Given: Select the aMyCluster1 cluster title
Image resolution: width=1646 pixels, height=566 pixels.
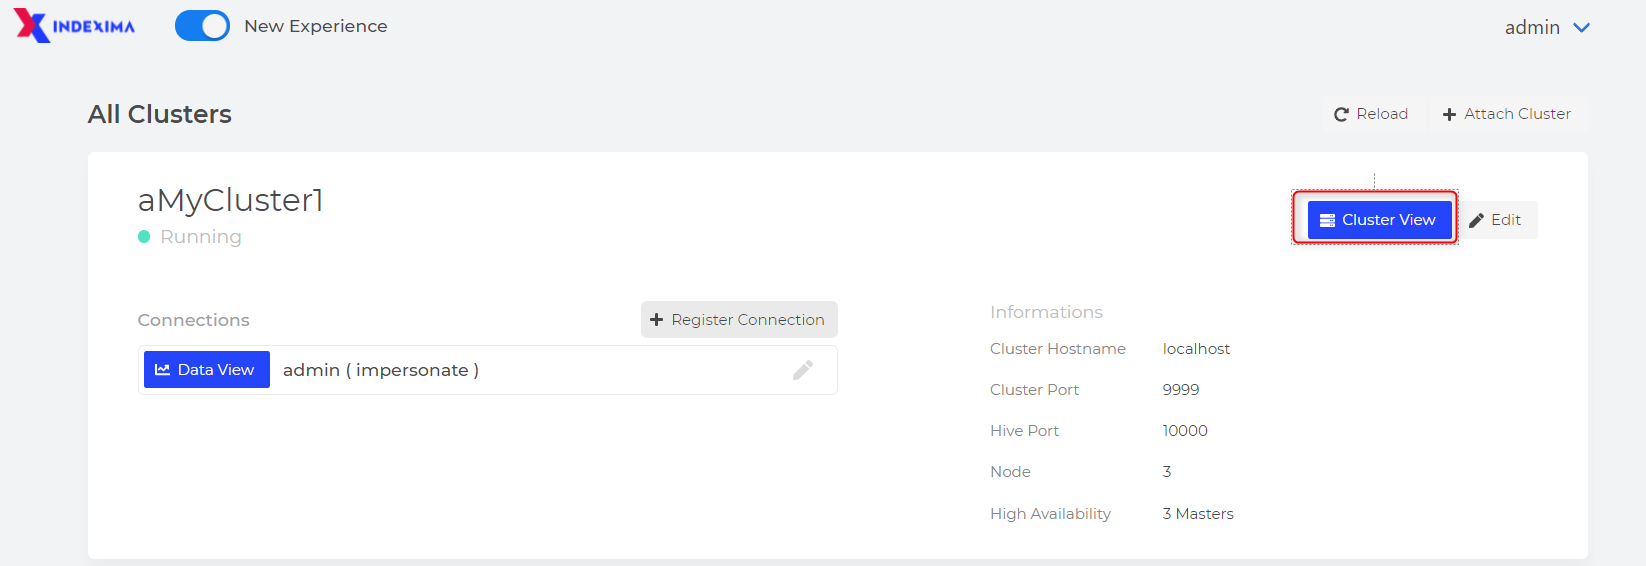Looking at the screenshot, I should click(231, 200).
